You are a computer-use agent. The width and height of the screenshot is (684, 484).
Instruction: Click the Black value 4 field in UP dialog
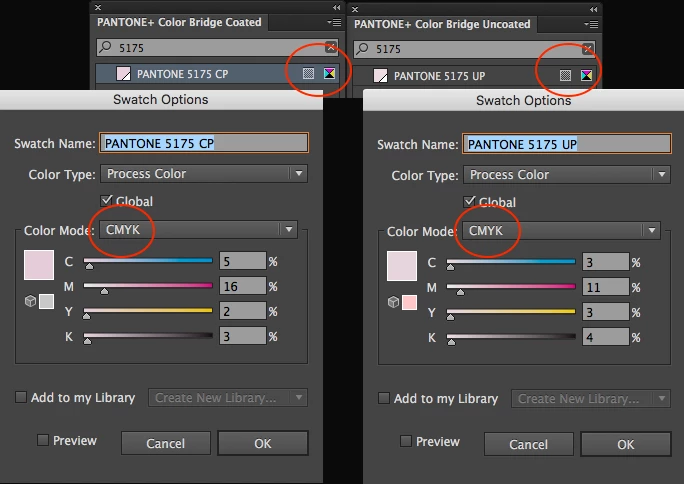pos(605,337)
